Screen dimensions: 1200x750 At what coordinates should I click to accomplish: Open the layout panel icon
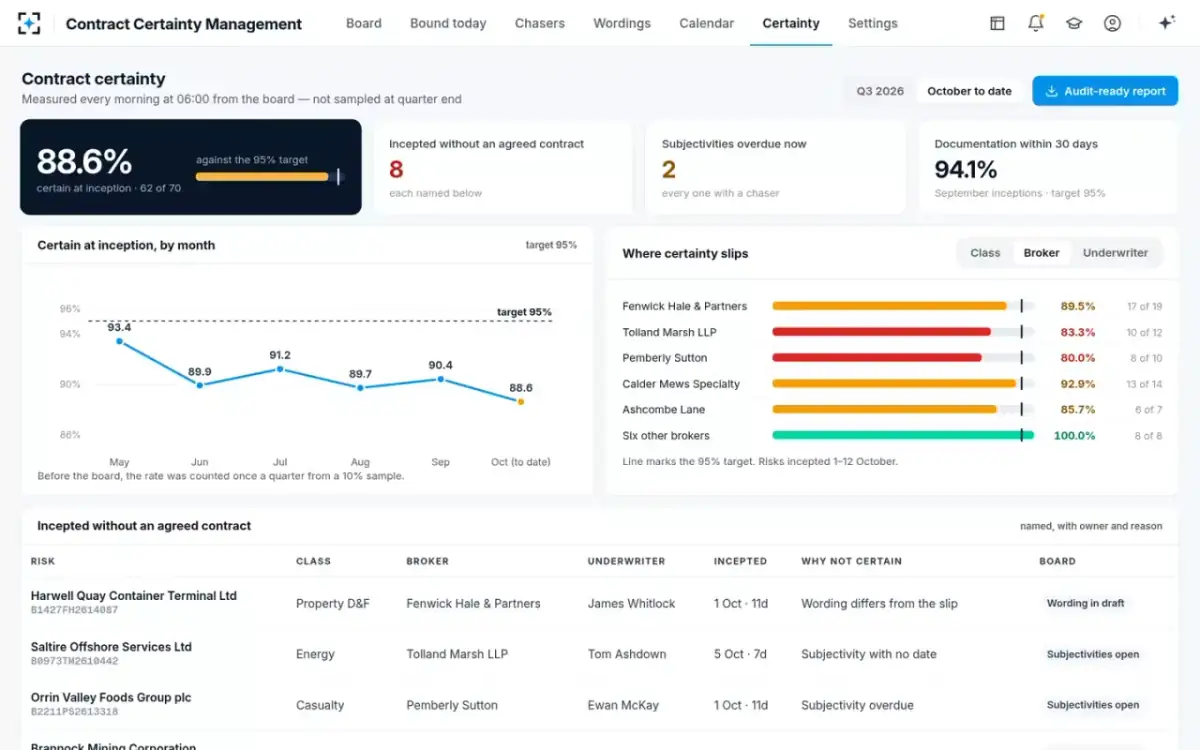pos(997,23)
